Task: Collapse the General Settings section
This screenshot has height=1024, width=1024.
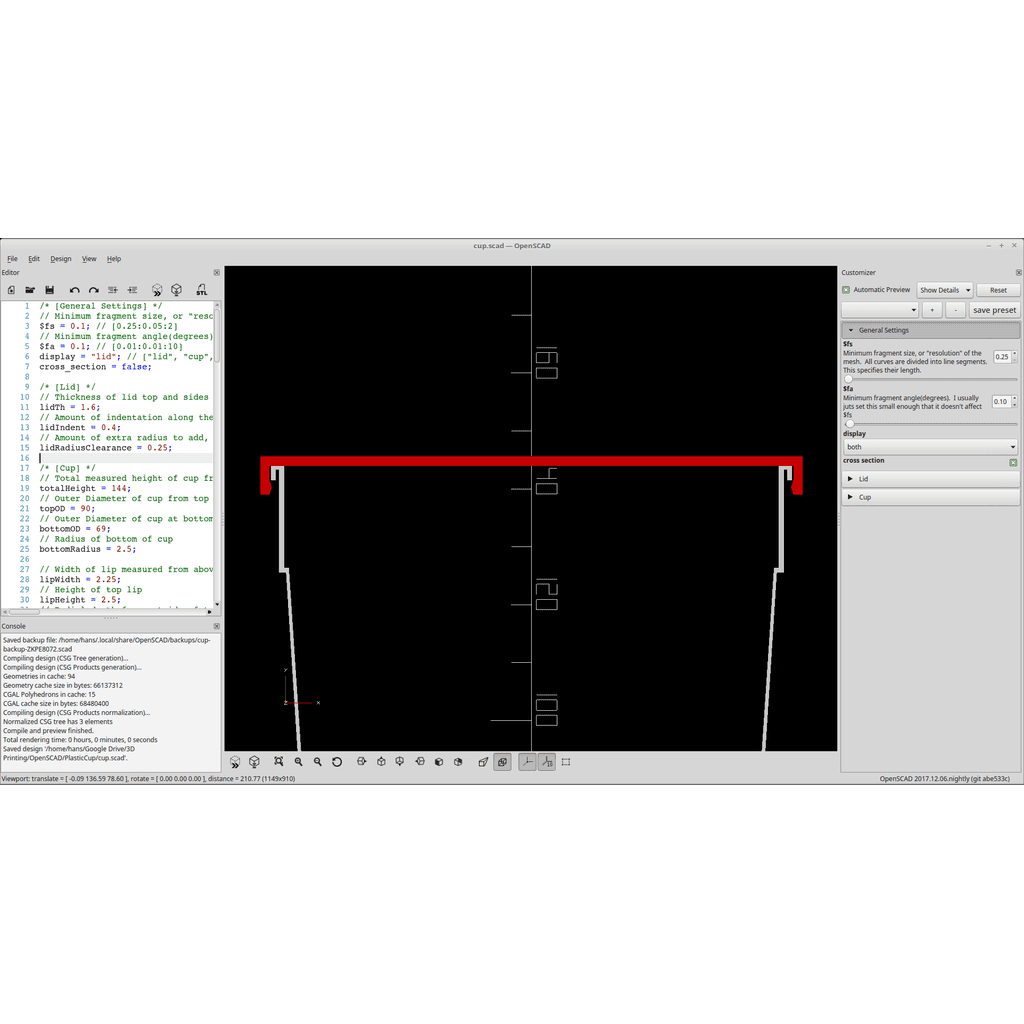Action: pyautogui.click(x=930, y=330)
